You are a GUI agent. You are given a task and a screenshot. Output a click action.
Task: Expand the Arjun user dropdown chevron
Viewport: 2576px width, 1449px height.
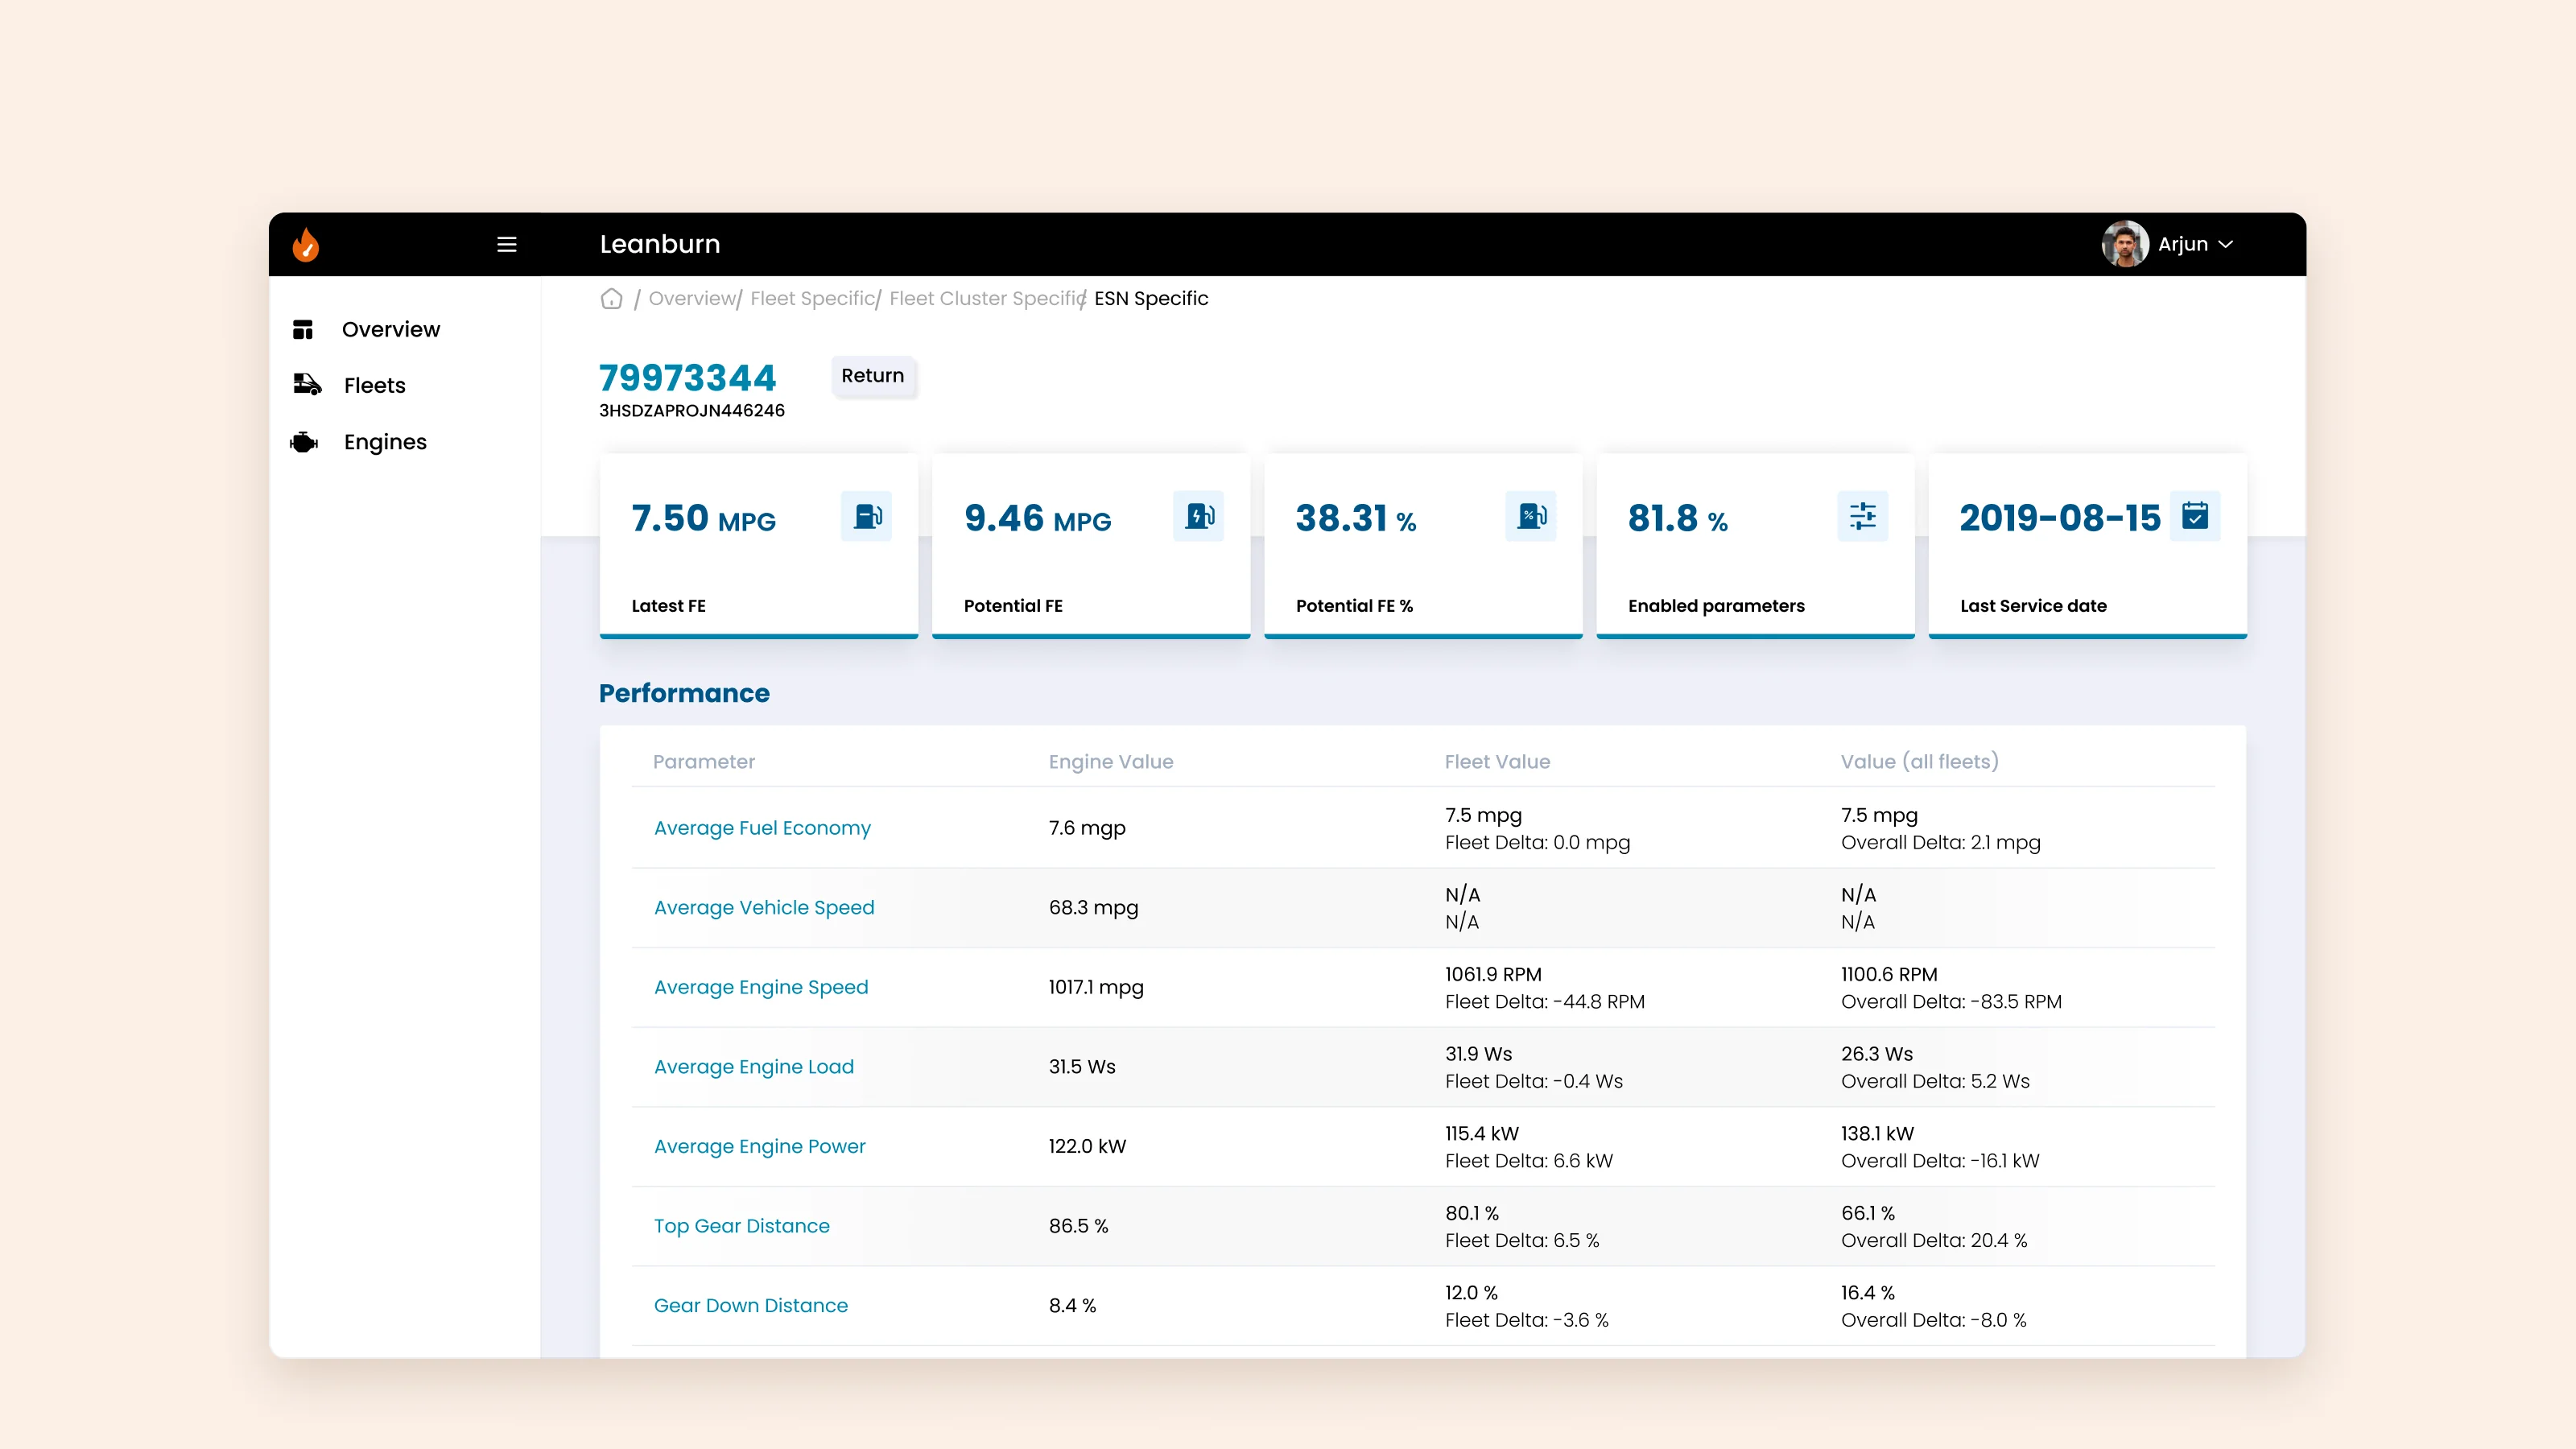click(2226, 244)
